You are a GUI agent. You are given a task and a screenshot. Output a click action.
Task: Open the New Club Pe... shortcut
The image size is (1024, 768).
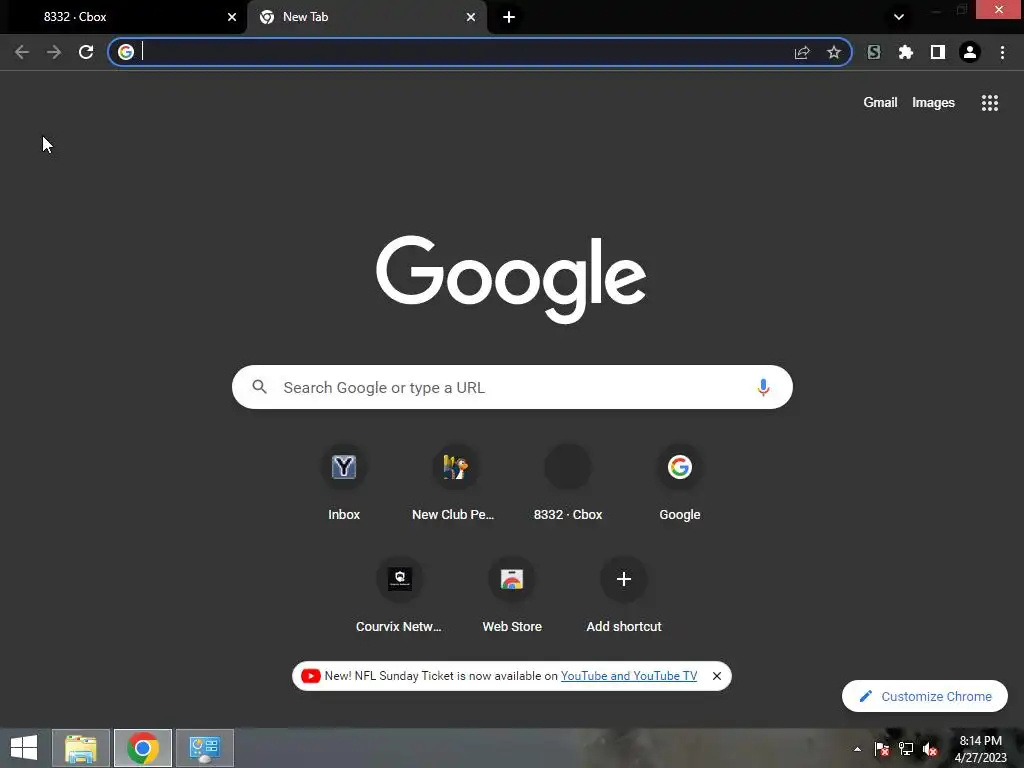click(x=454, y=484)
